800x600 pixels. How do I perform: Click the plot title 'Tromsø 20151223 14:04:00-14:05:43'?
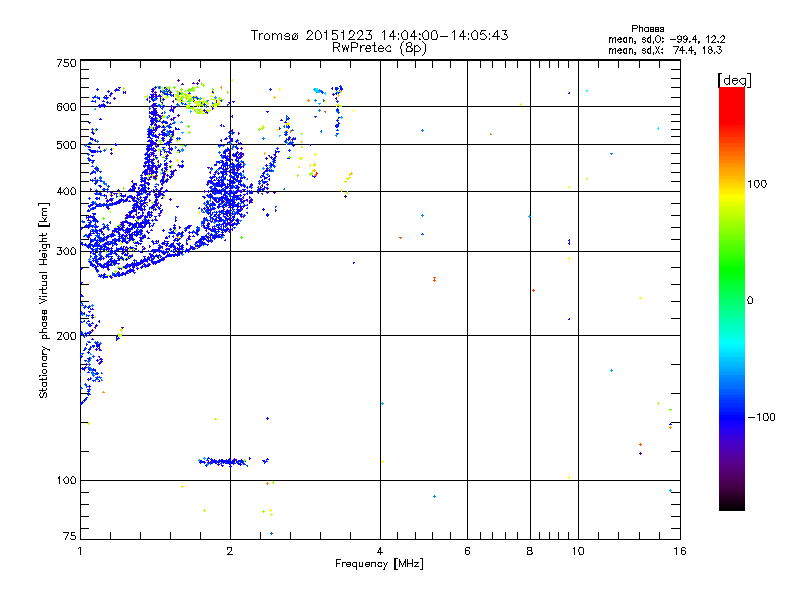point(379,35)
